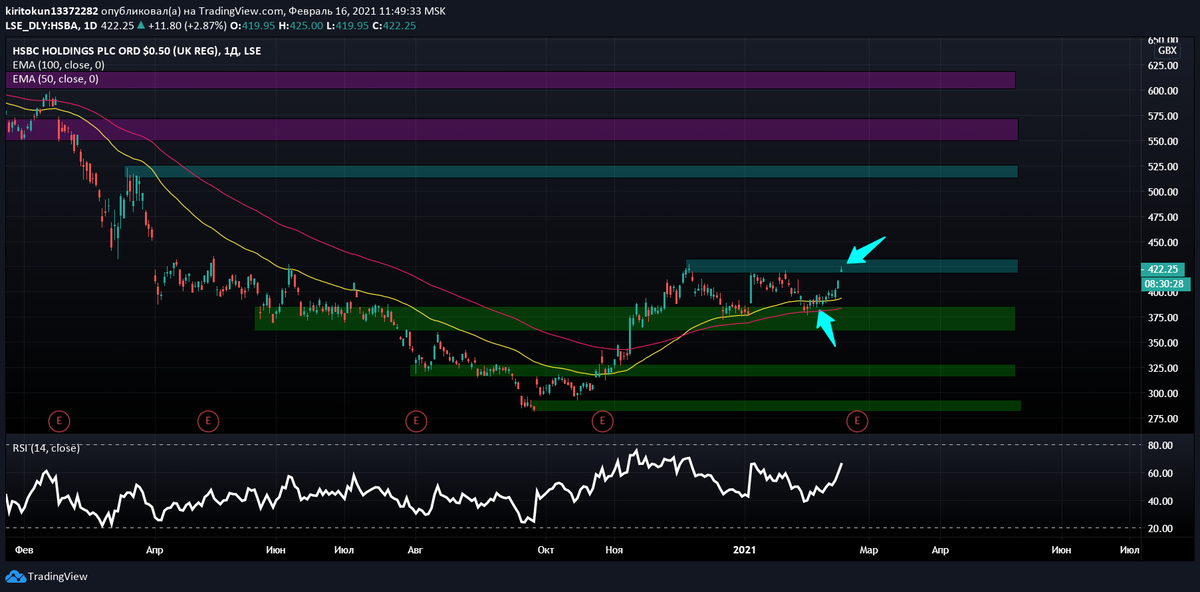Click the 375.00 price axis label
Viewport: 1200px width, 592px height.
(1162, 318)
